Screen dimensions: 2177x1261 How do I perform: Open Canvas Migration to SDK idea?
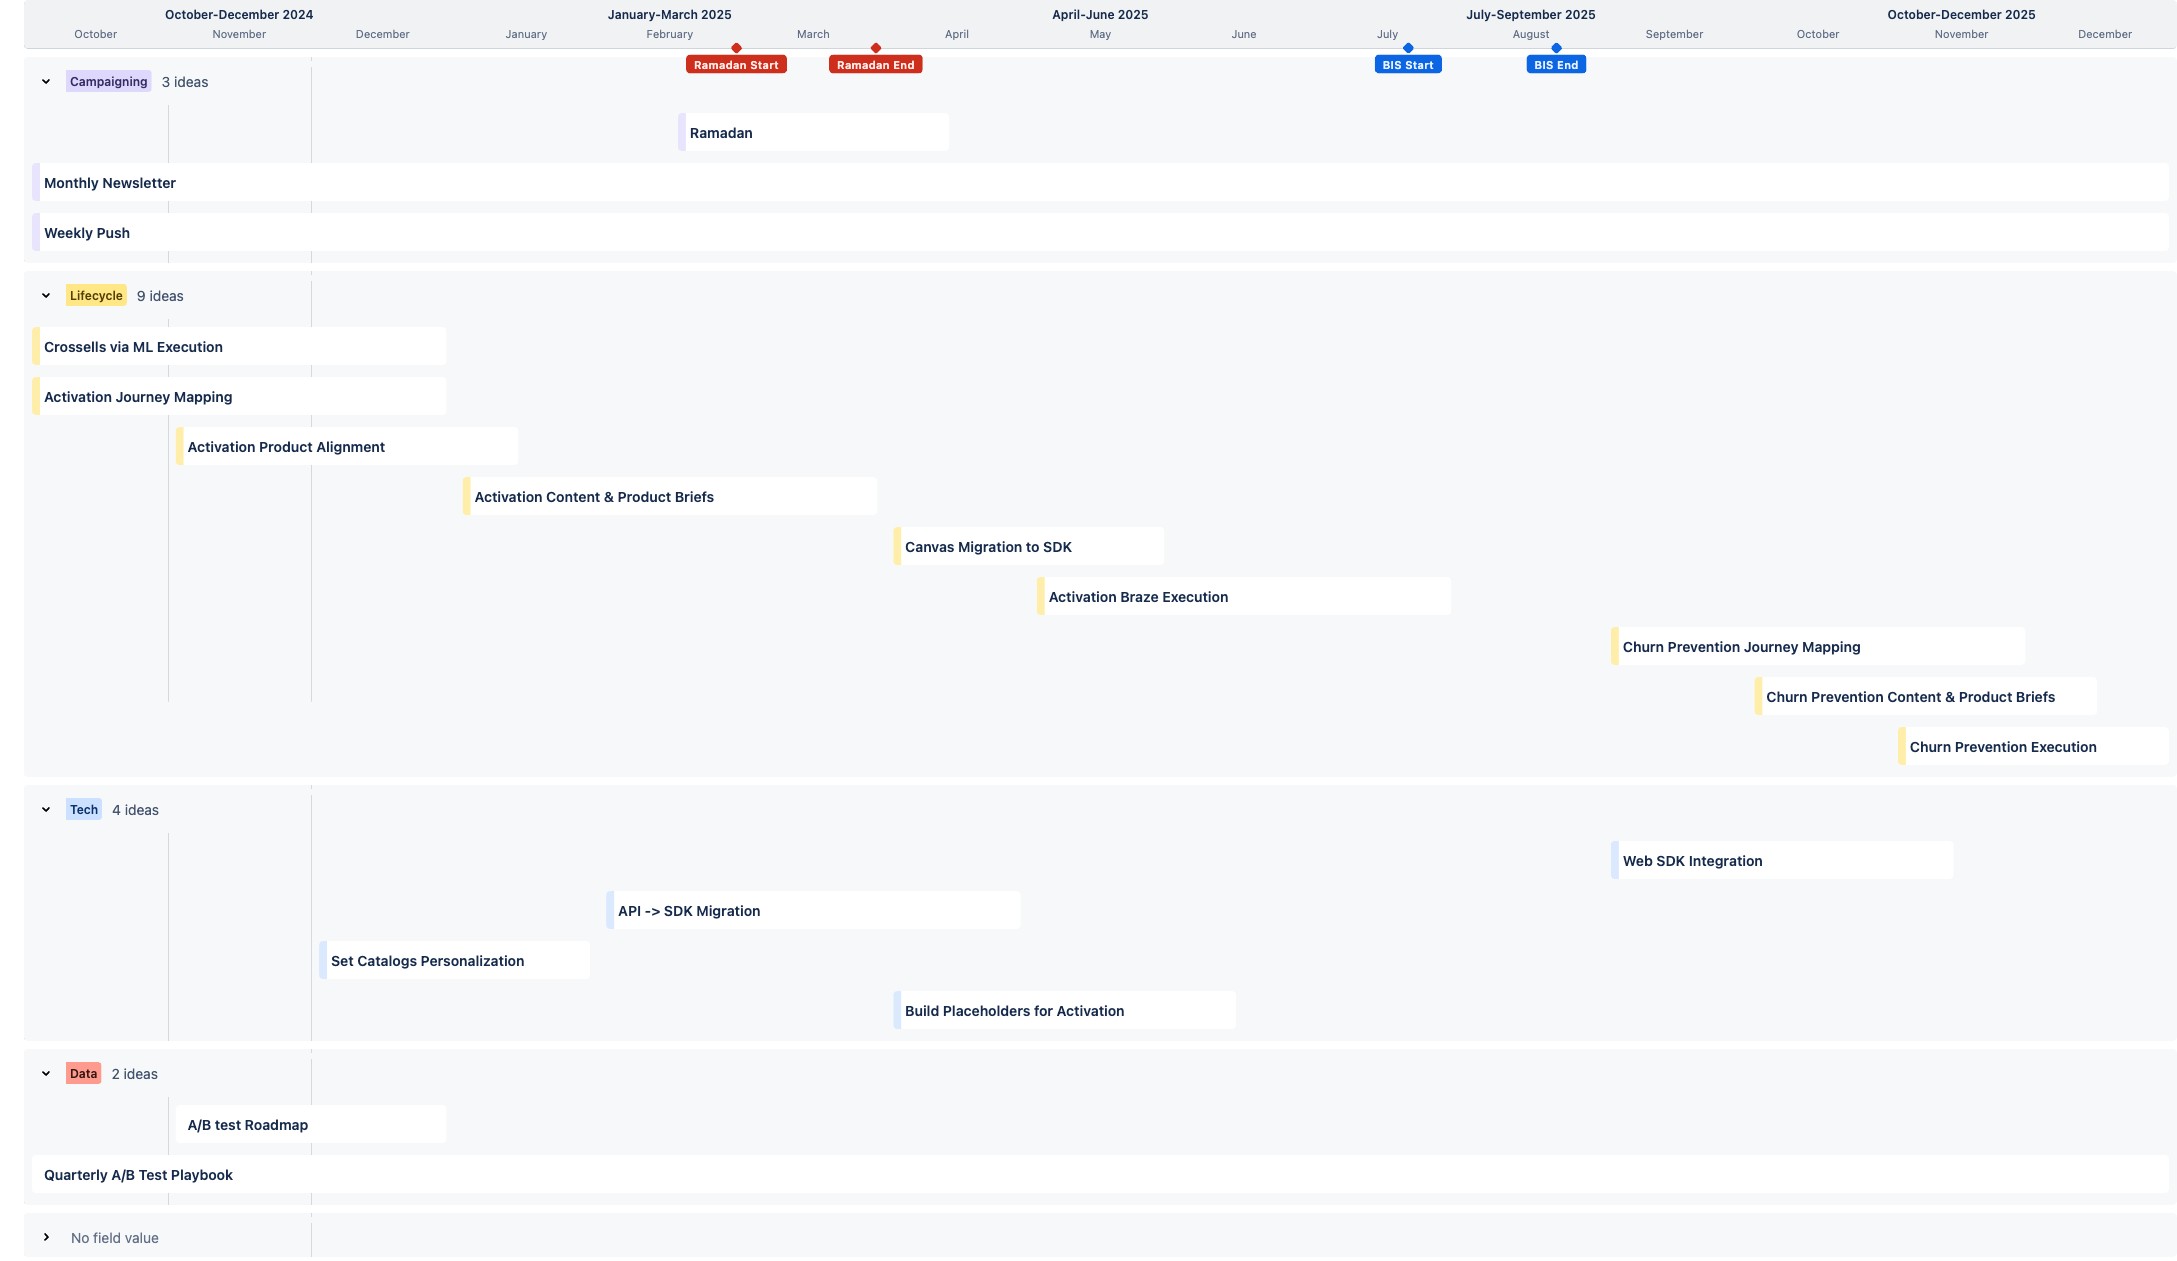1028,546
